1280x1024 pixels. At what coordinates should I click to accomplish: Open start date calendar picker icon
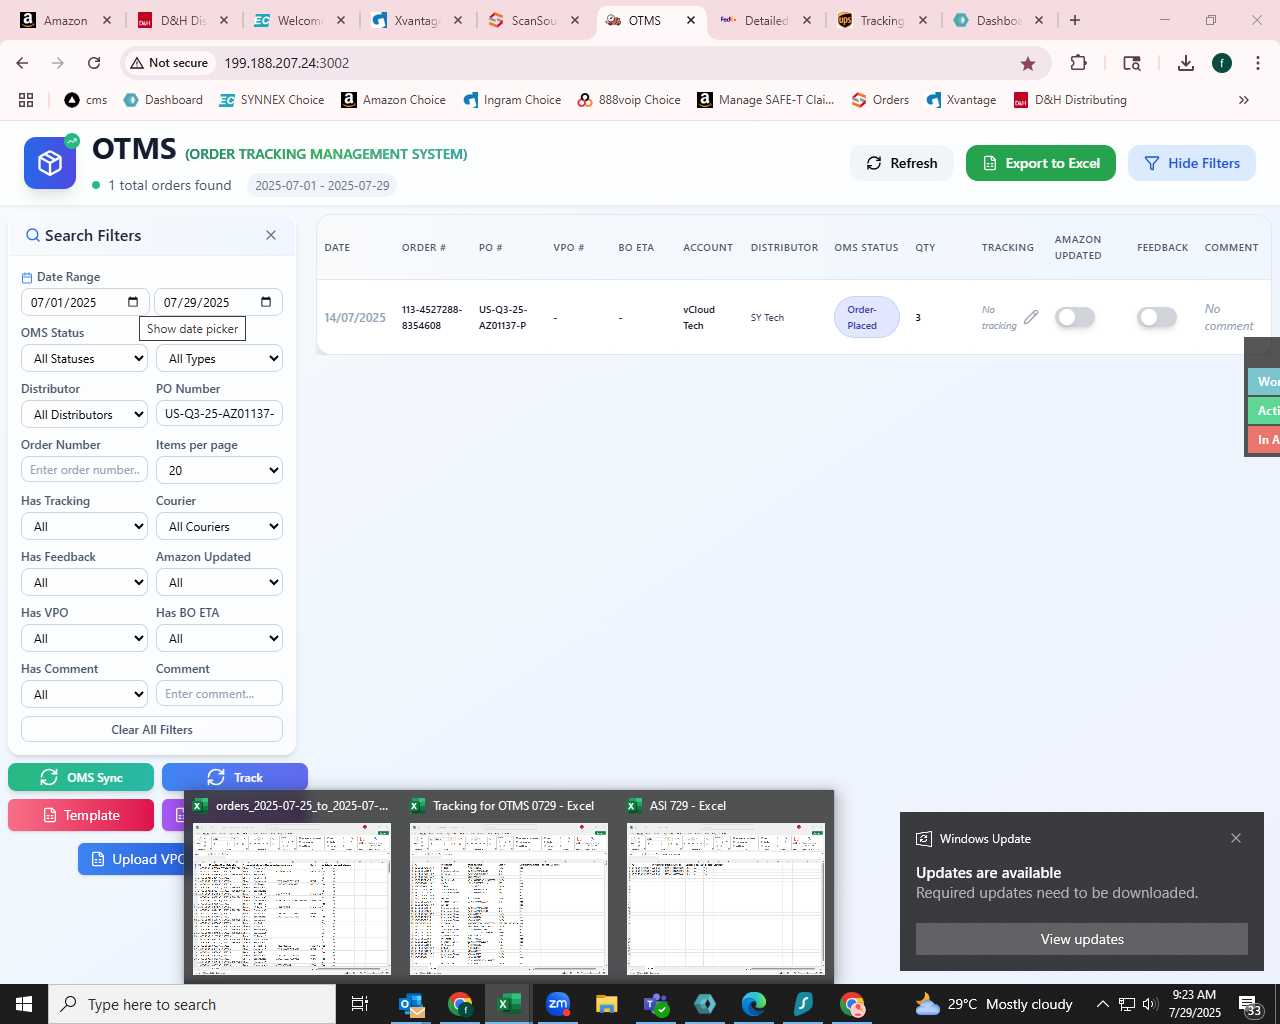pos(133,302)
